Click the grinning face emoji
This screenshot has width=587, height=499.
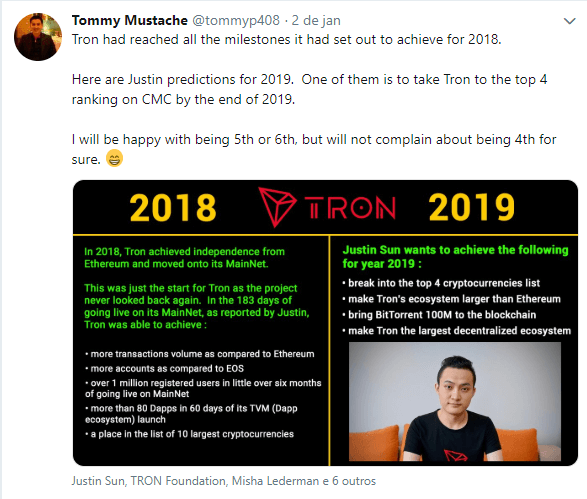(114, 158)
